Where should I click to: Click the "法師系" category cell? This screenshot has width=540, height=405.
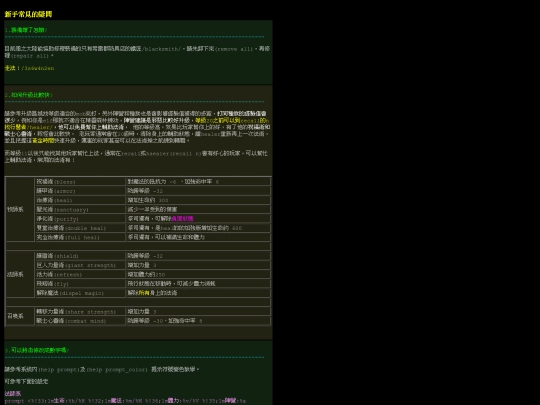[x=20, y=274]
